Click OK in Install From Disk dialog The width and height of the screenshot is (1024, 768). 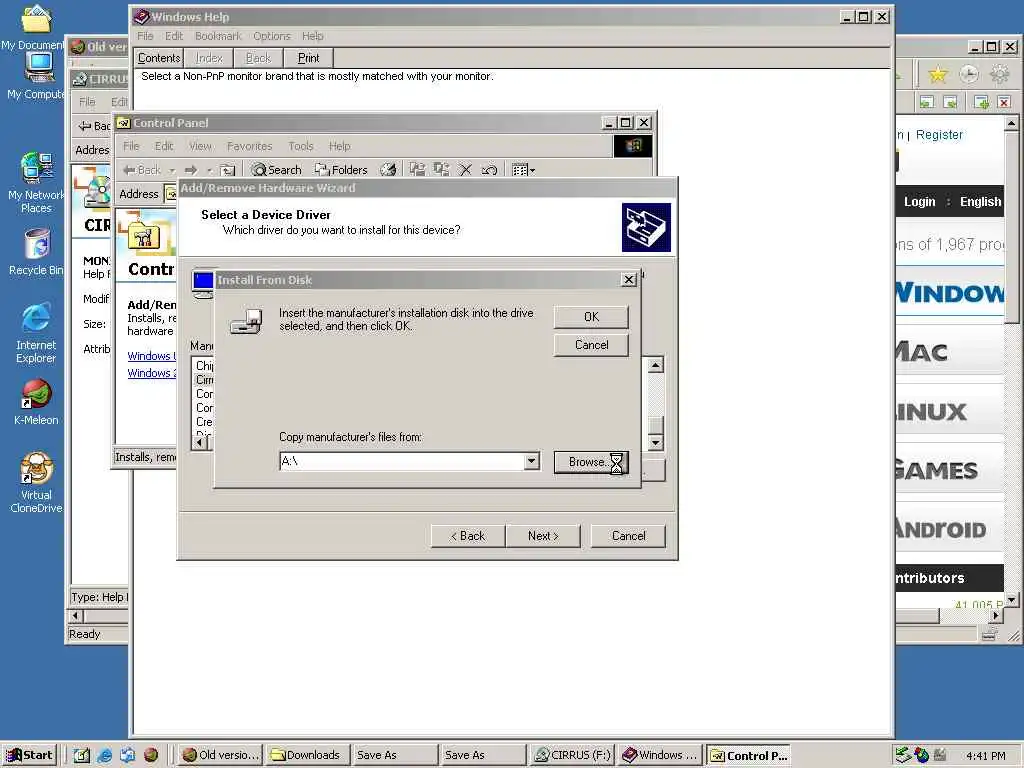coord(591,317)
